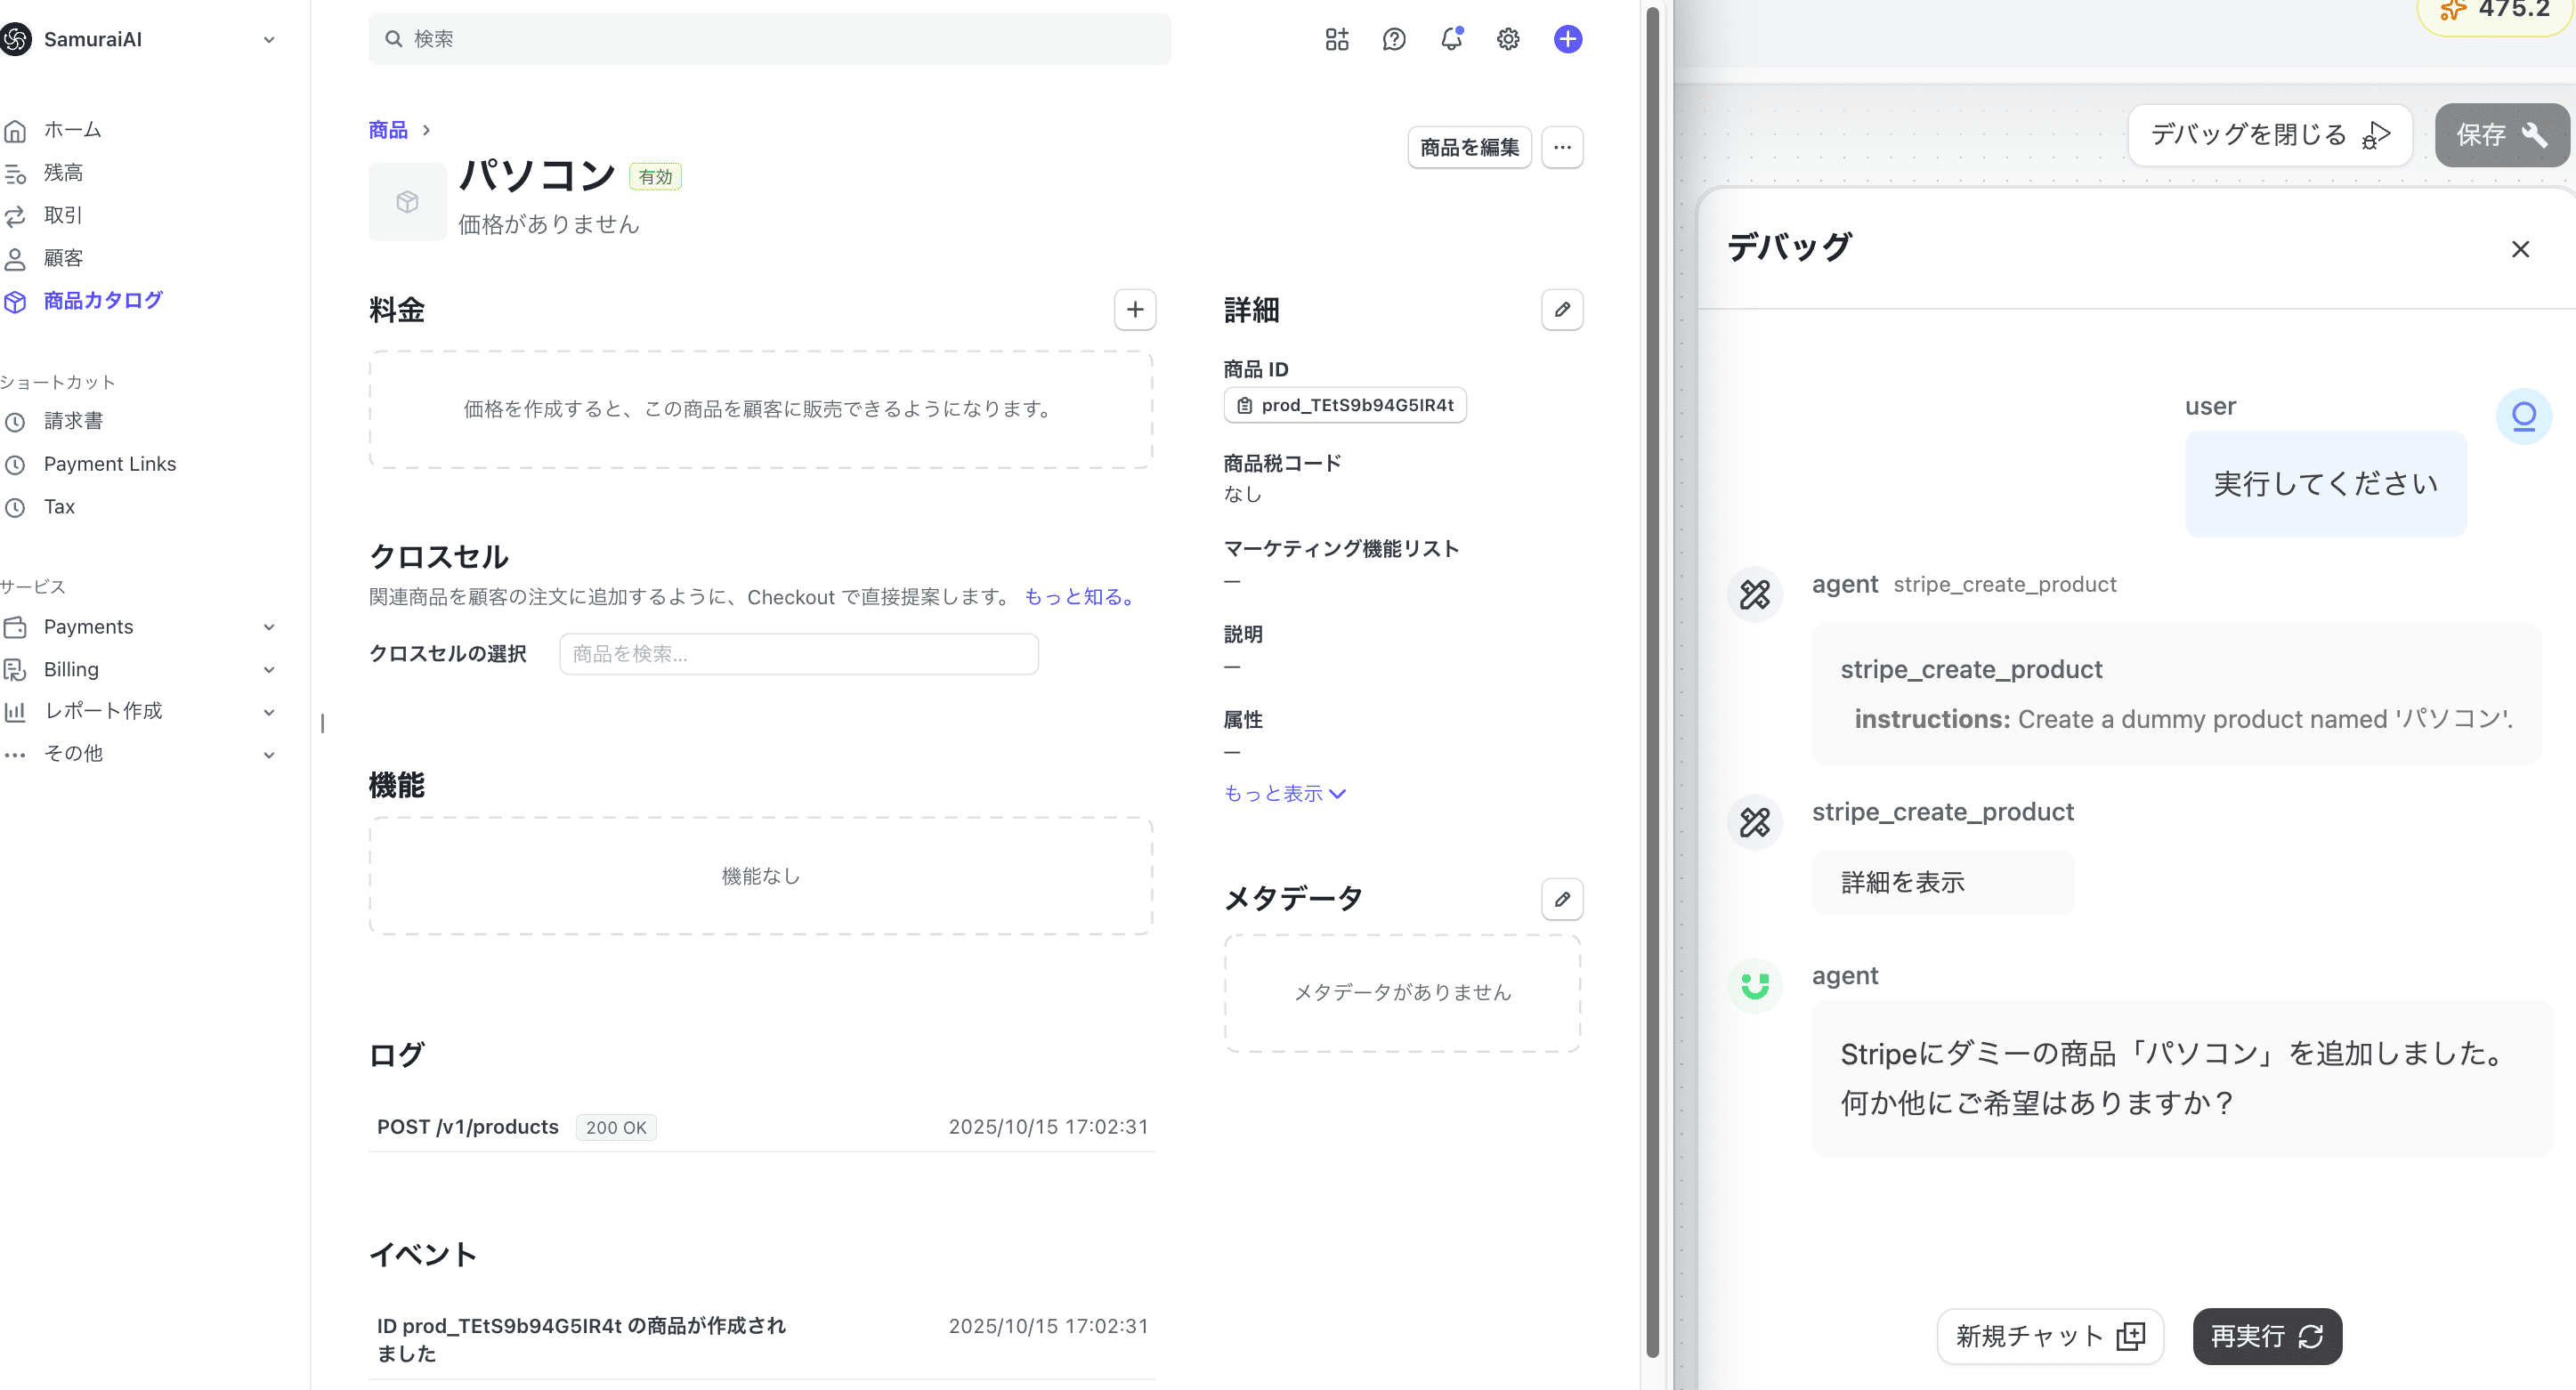Copy the product ID prod_TEtS9b94G5IR4t
The height and width of the screenshot is (1390, 2576).
pos(1345,405)
